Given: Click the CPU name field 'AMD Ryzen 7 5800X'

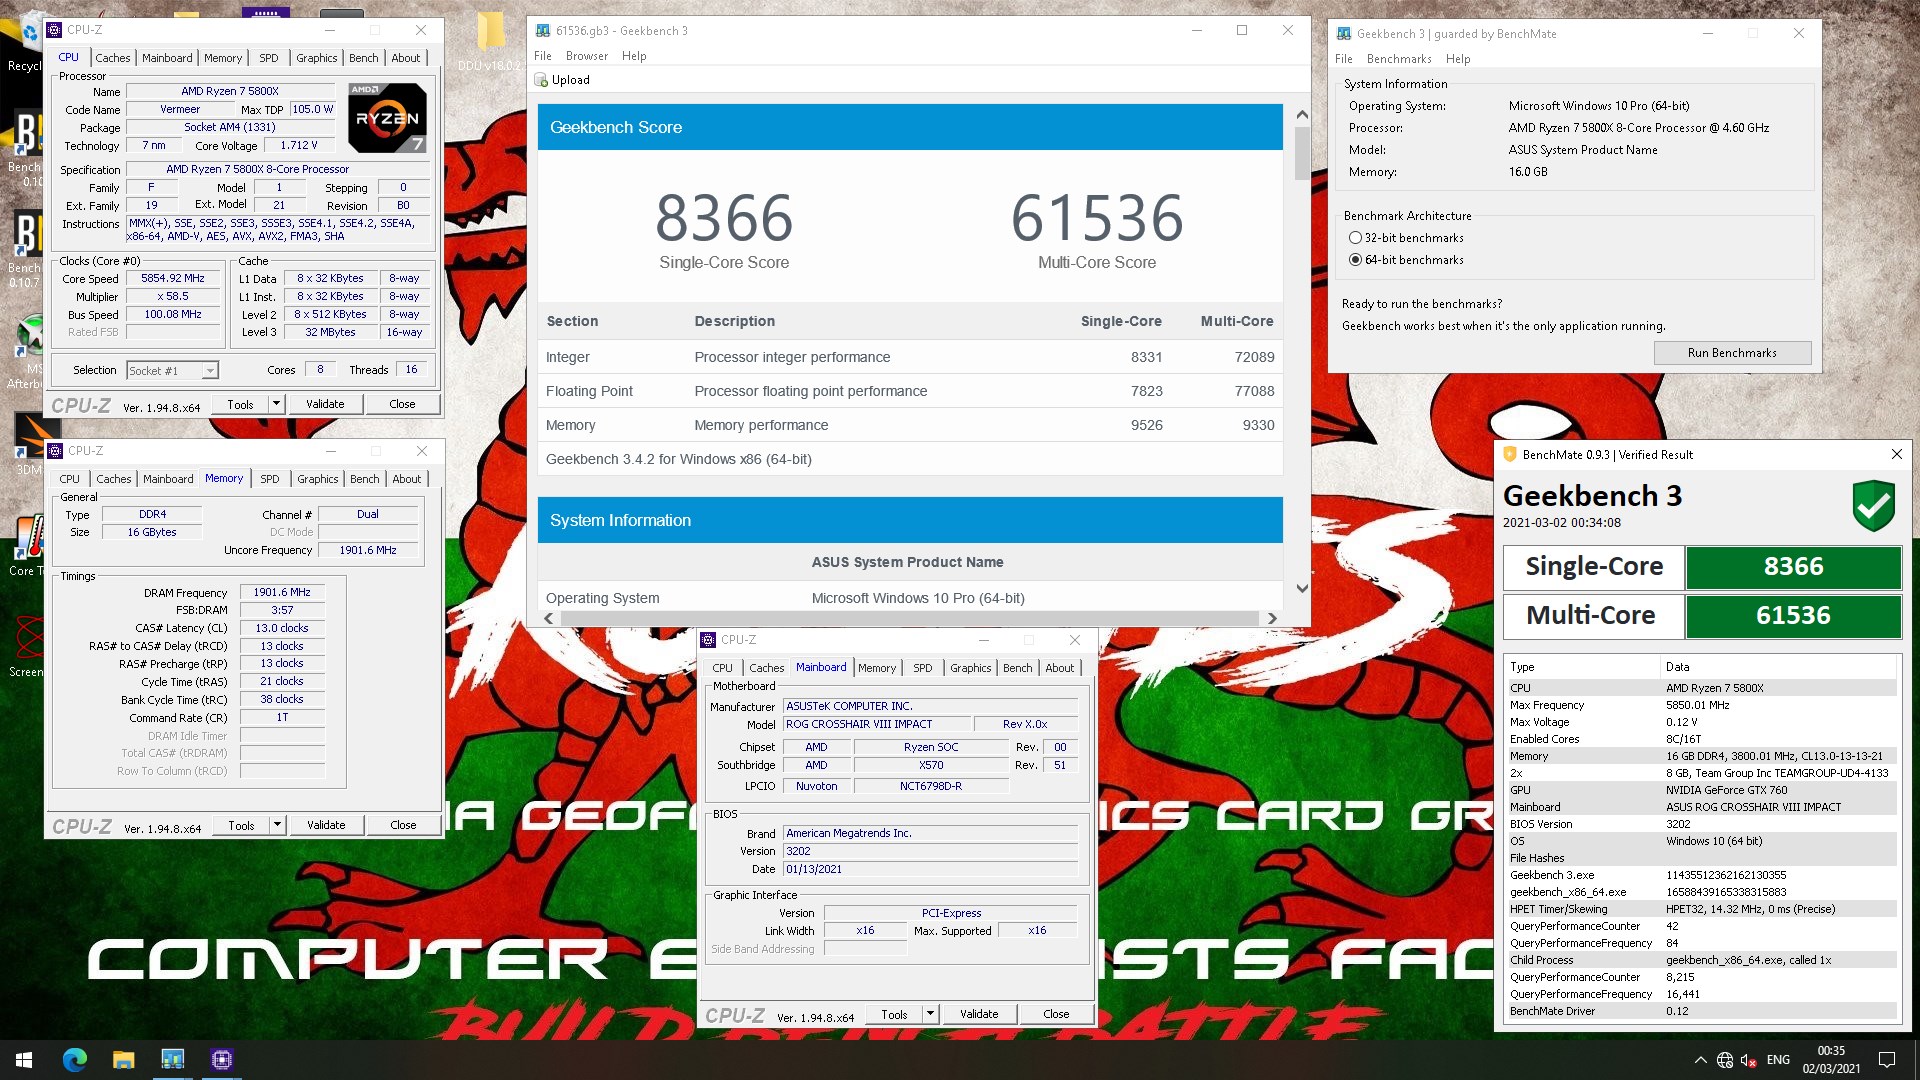Looking at the screenshot, I should pos(230,91).
